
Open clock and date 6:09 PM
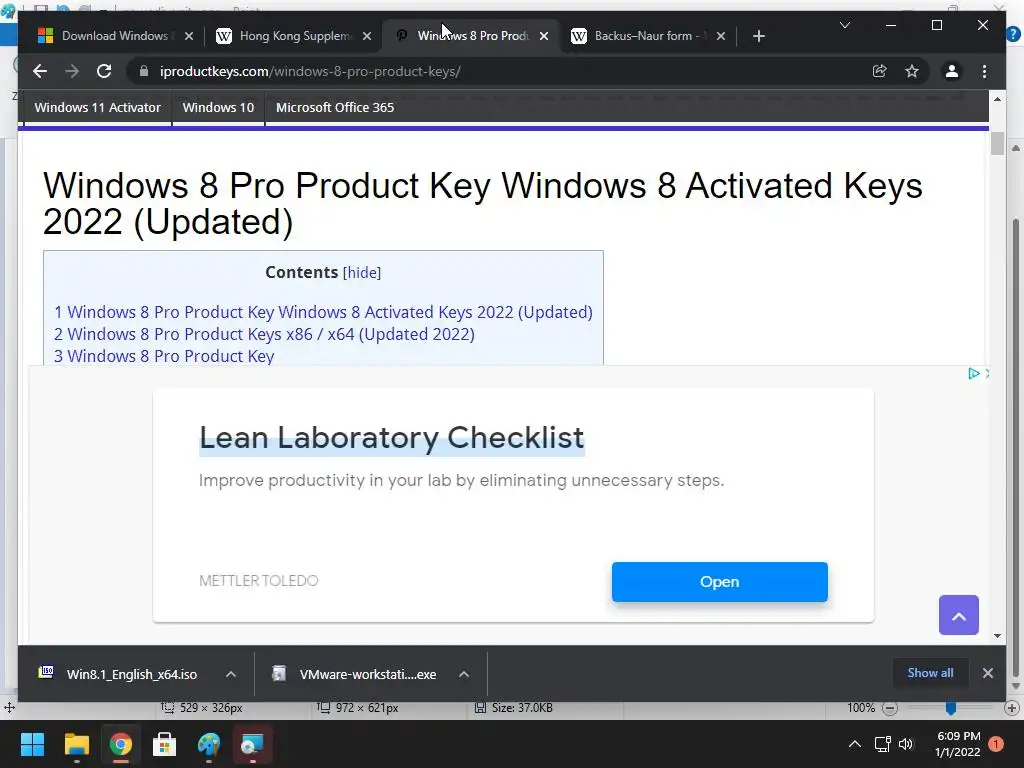pyautogui.click(x=958, y=744)
